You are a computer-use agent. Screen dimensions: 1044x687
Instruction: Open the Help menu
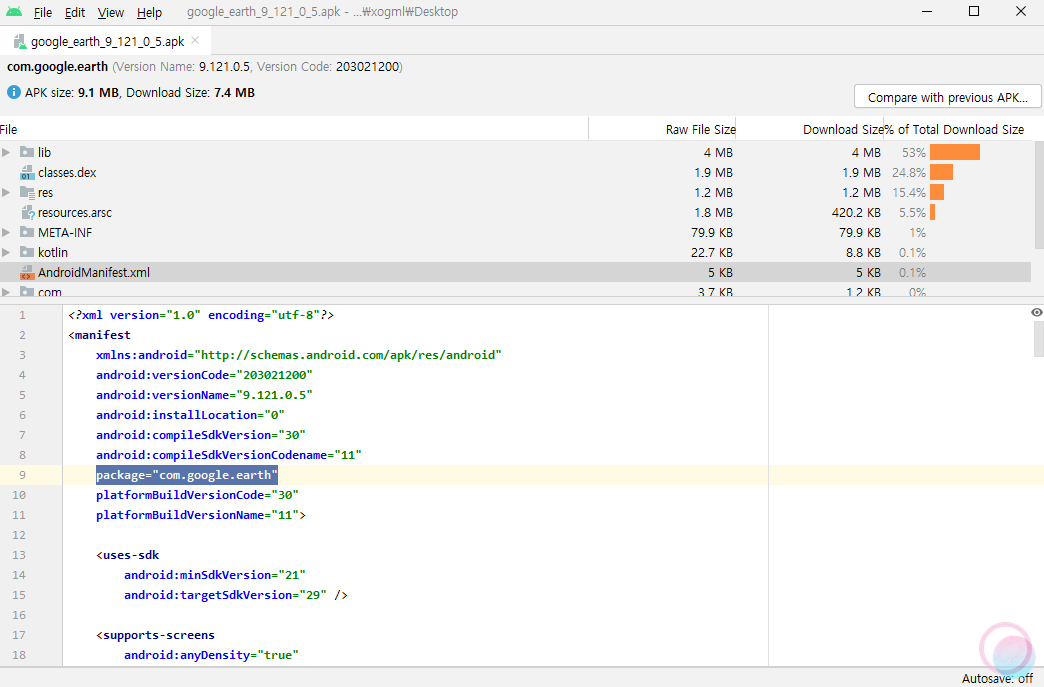149,12
